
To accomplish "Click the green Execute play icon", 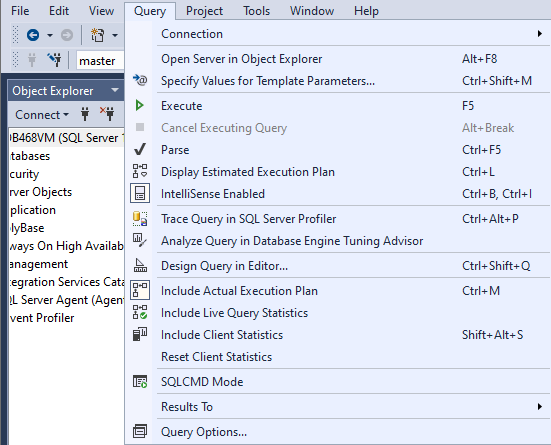I will point(140,105).
